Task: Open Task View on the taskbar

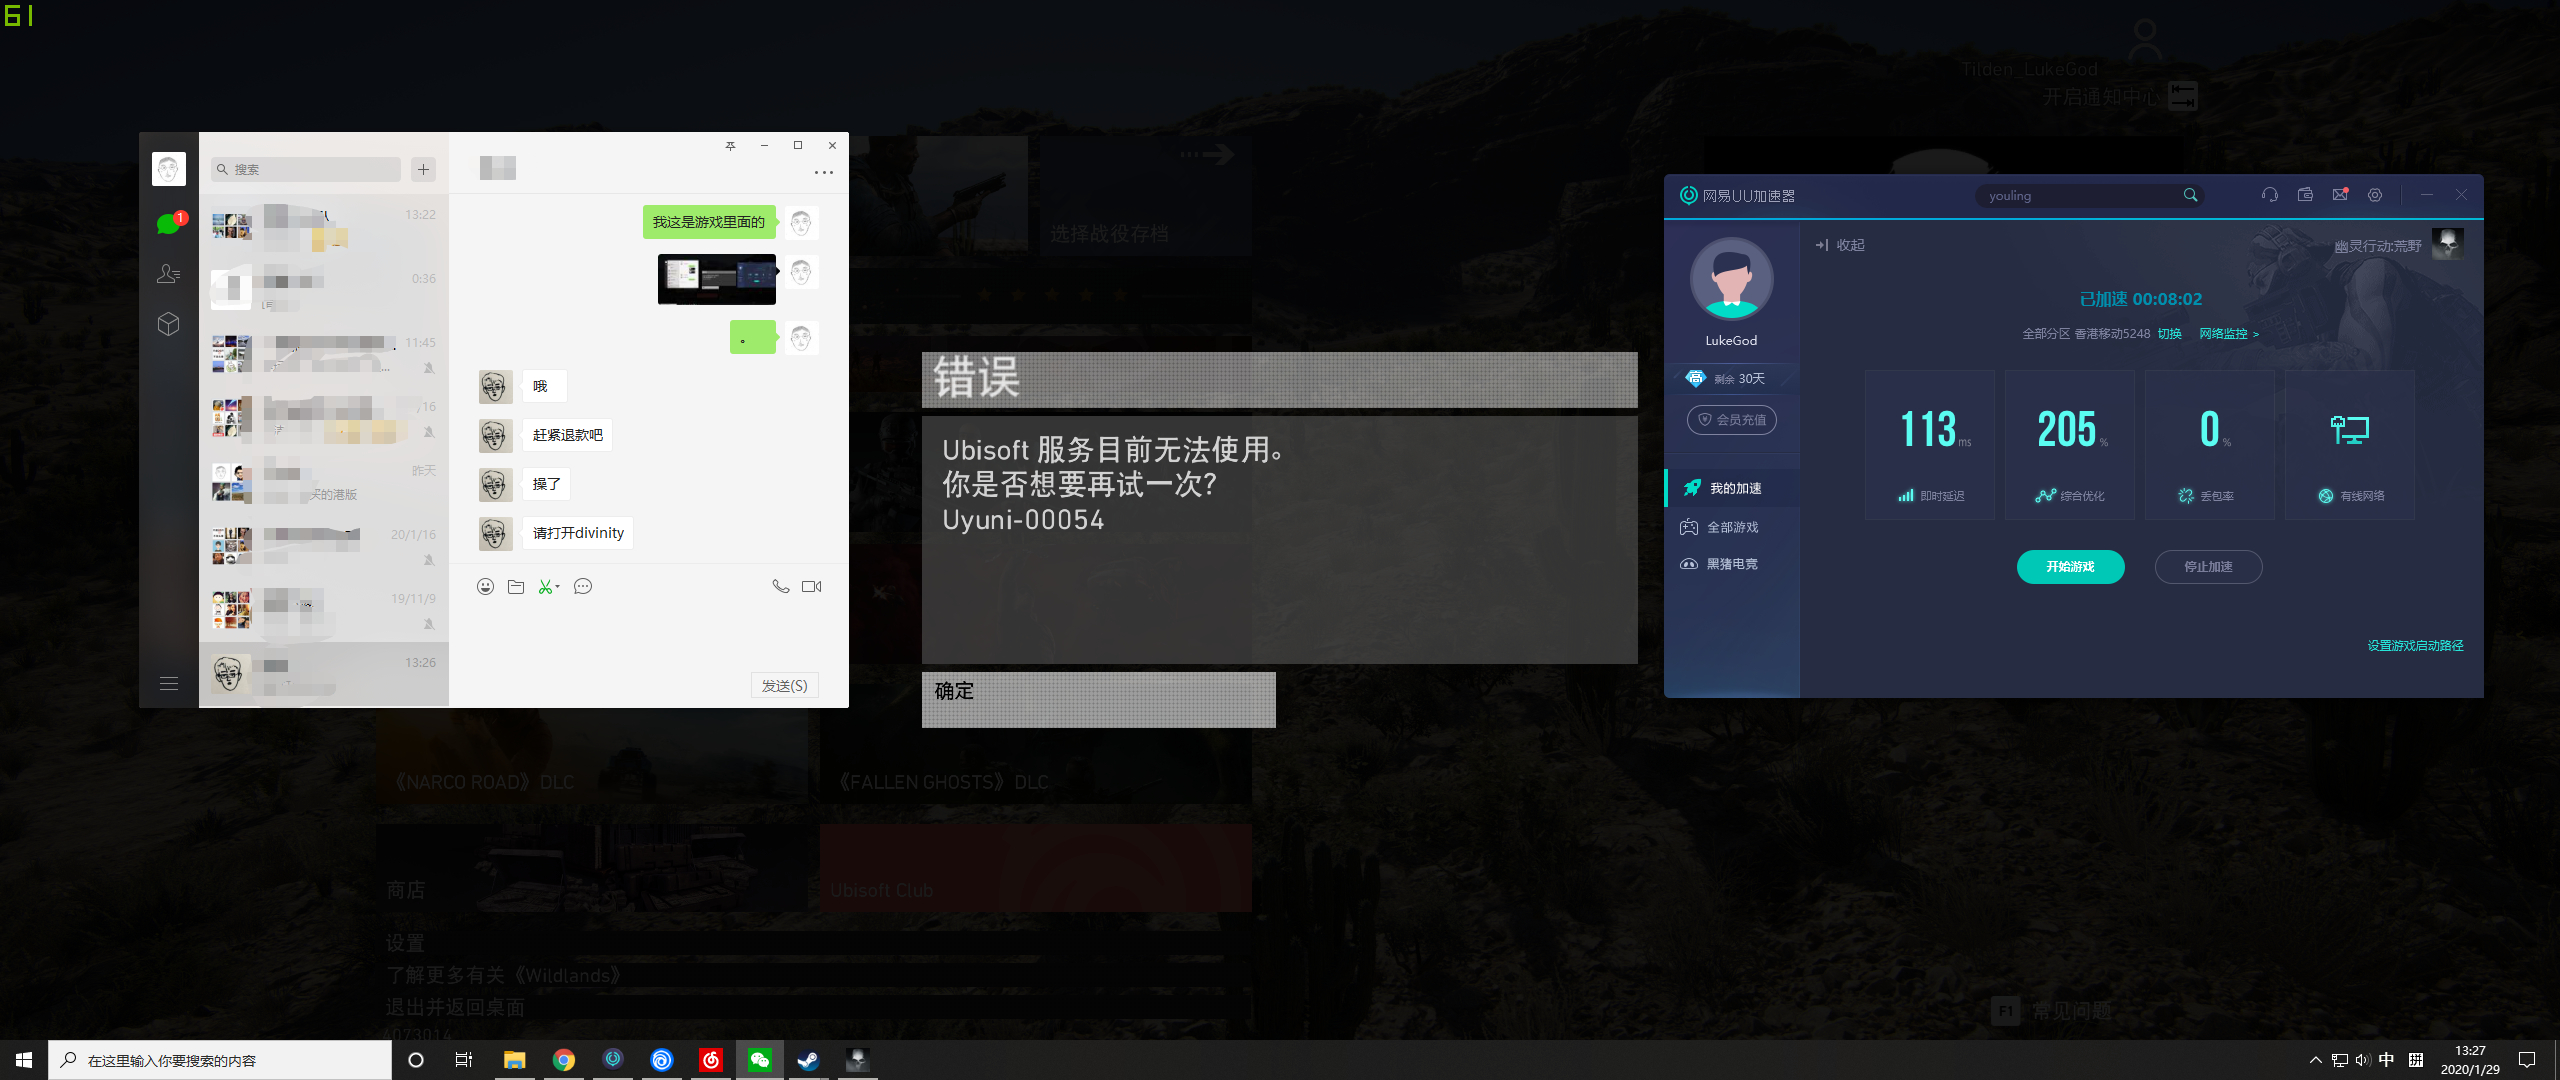Action: [x=464, y=1060]
